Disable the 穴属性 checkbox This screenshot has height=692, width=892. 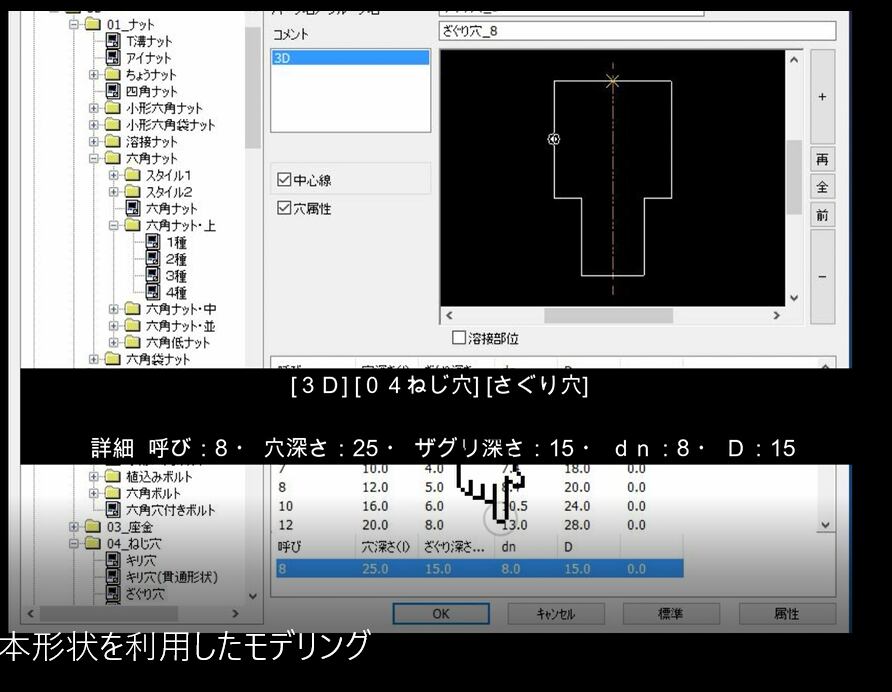284,209
